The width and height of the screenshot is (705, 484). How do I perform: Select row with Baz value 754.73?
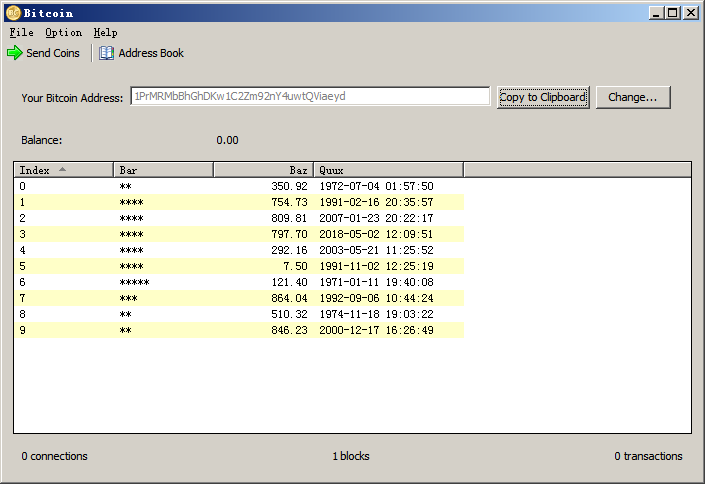coord(239,202)
